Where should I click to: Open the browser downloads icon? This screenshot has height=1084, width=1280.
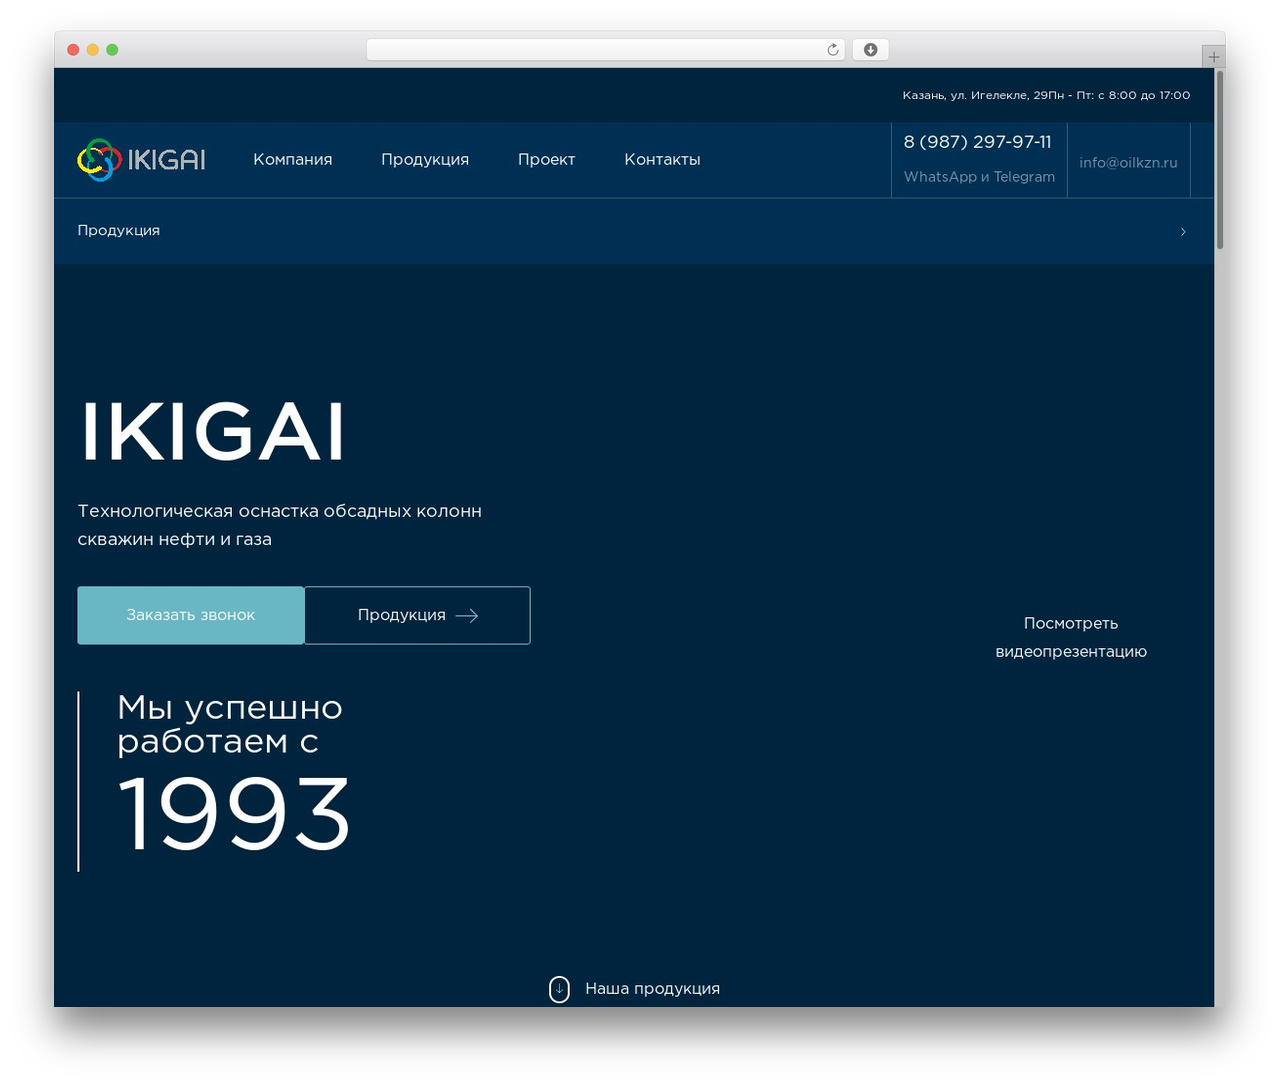[x=870, y=50]
